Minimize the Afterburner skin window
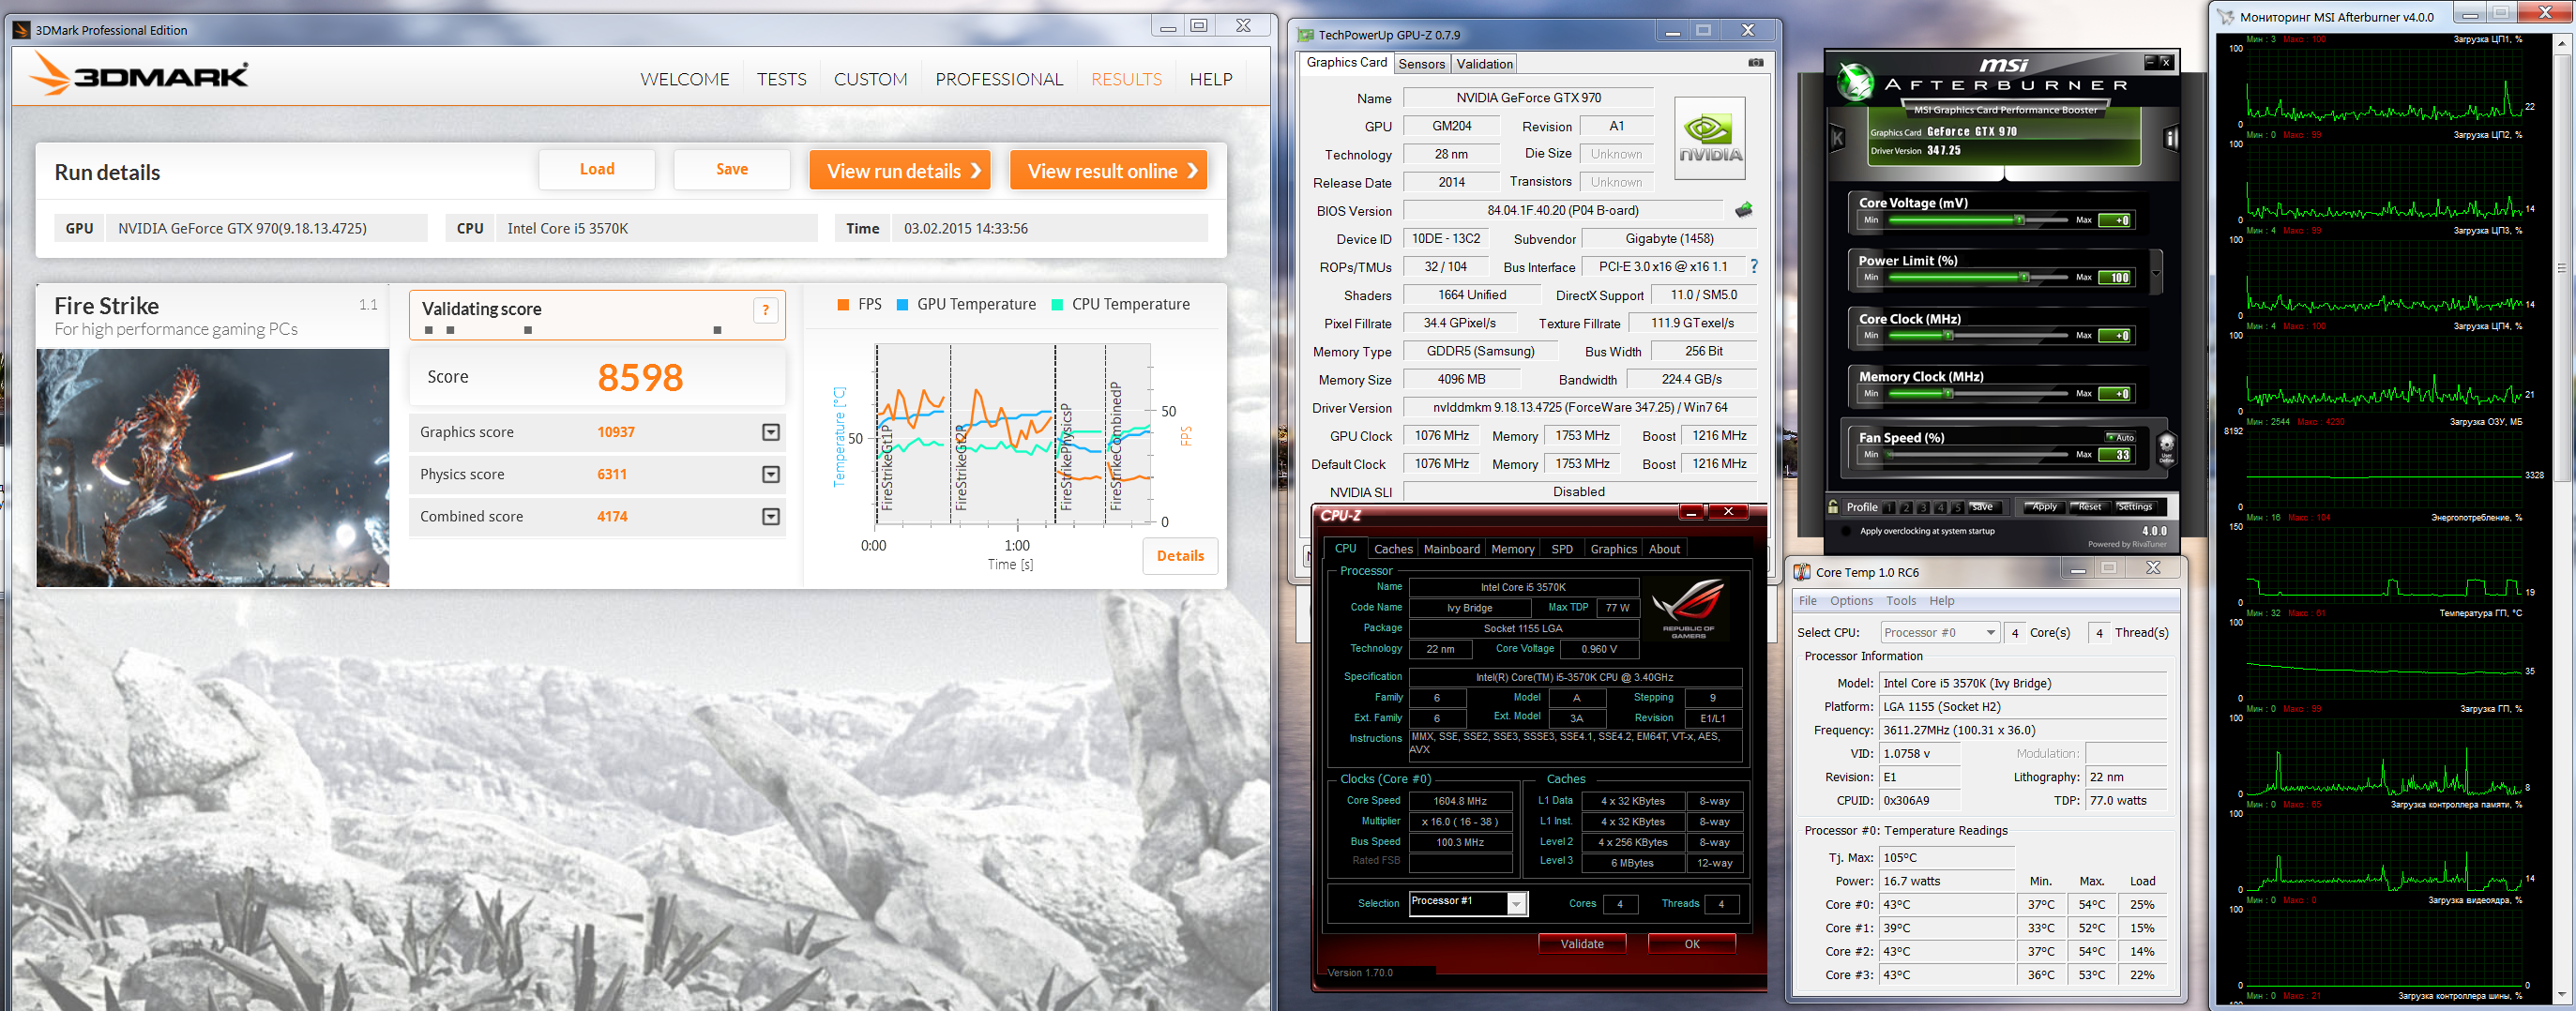Image resolution: width=2576 pixels, height=1011 pixels. pyautogui.click(x=2149, y=62)
